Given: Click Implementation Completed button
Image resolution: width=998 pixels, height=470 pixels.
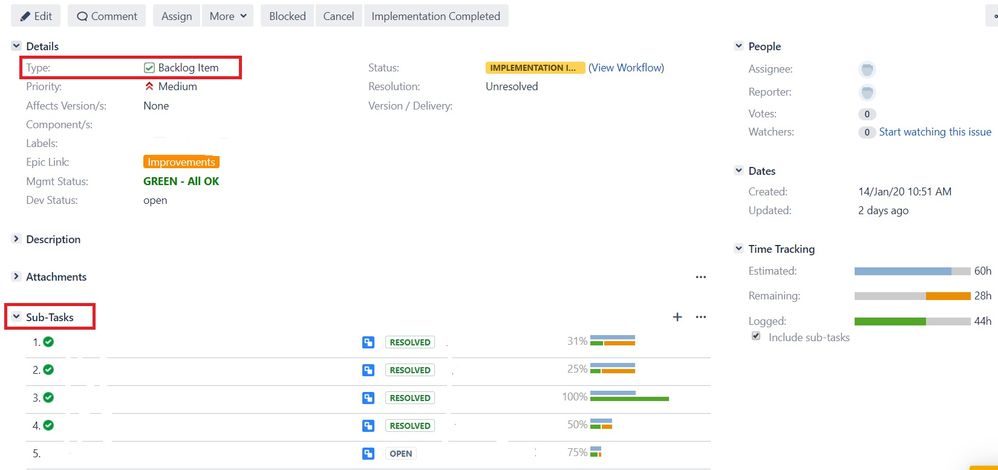Looking at the screenshot, I should [x=436, y=16].
